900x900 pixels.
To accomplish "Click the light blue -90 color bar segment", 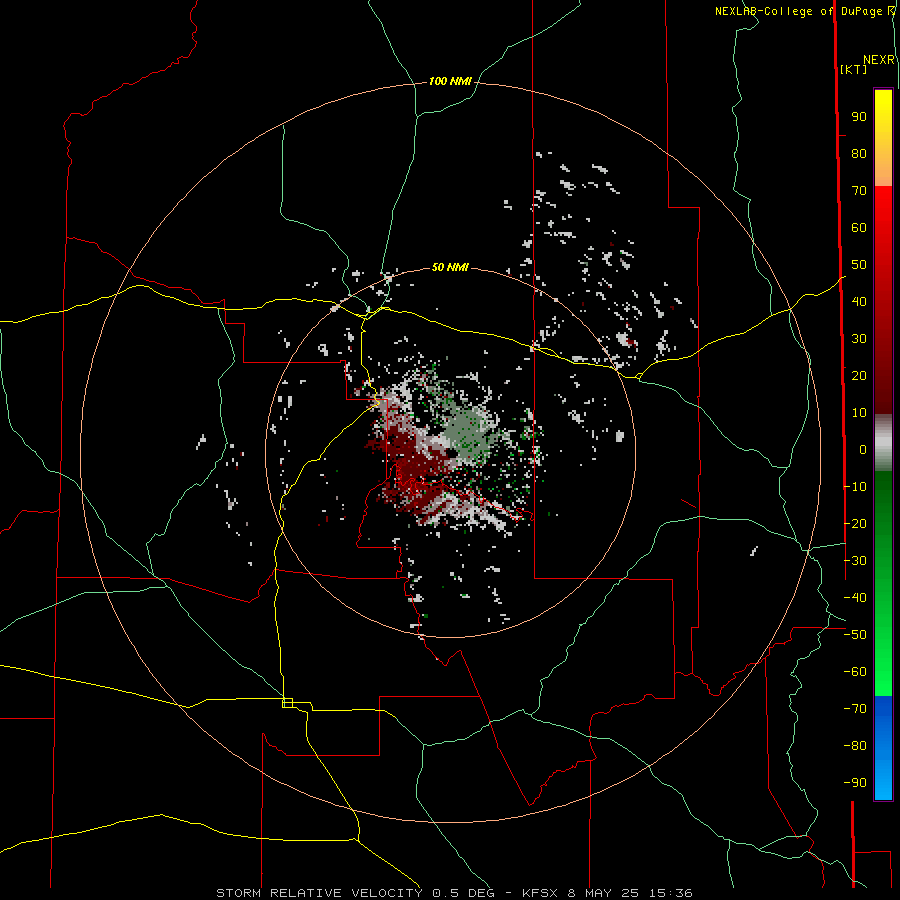I will (x=883, y=781).
